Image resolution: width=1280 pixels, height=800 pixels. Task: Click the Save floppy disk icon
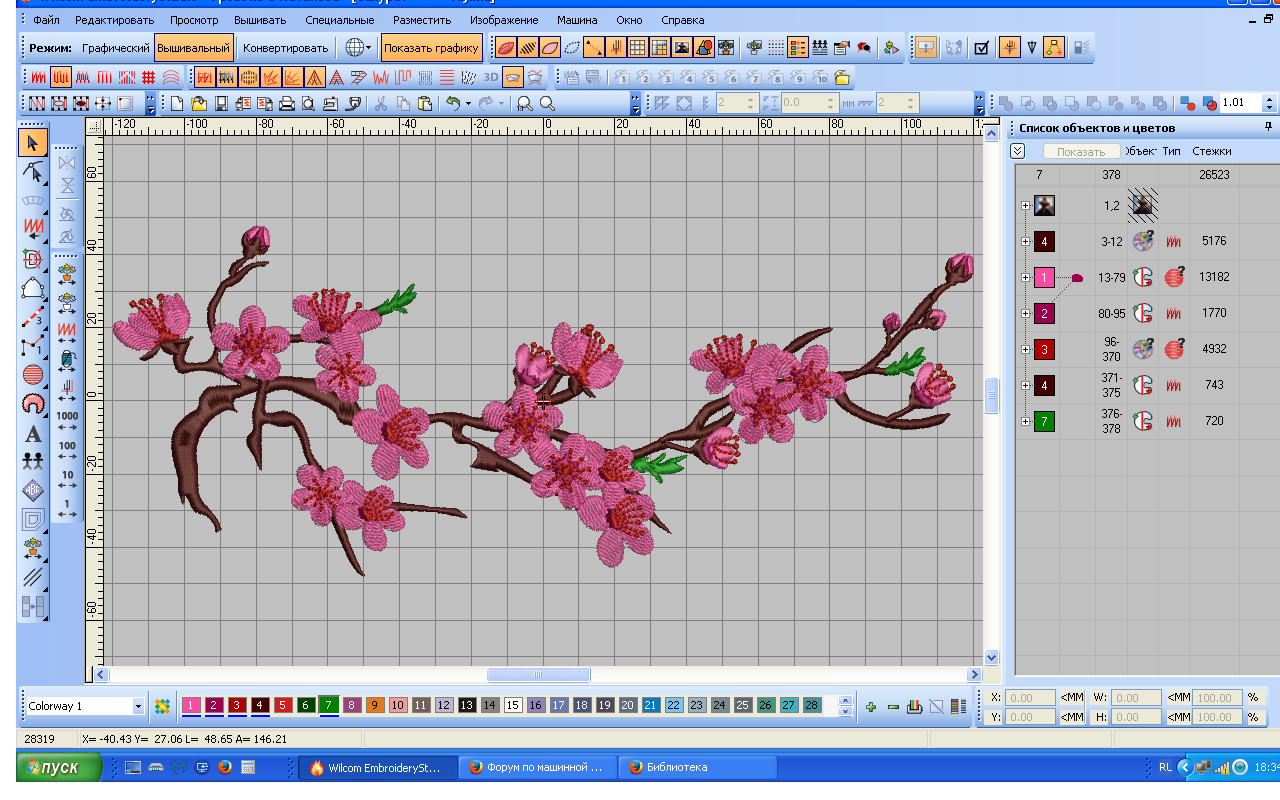pyautogui.click(x=221, y=103)
